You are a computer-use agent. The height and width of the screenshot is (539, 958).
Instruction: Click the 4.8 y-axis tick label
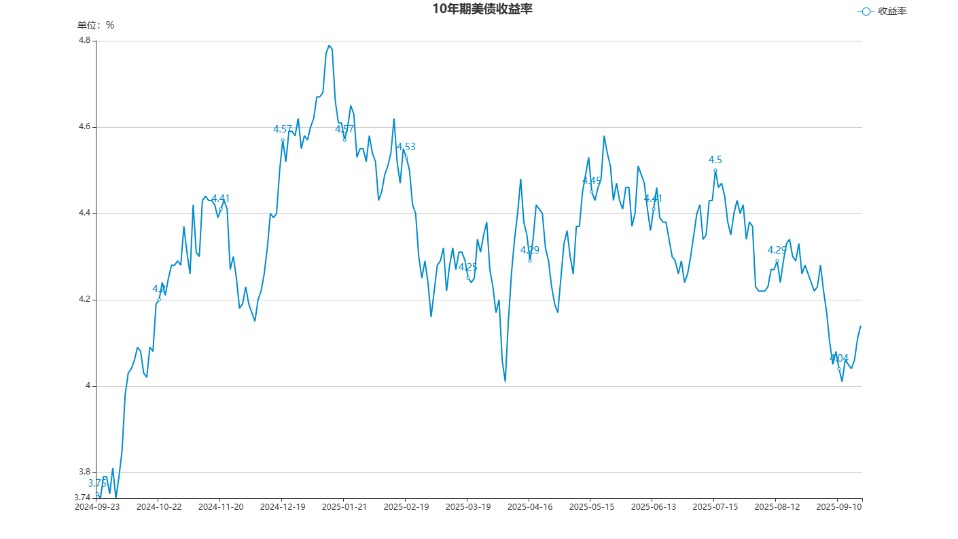click(84, 41)
